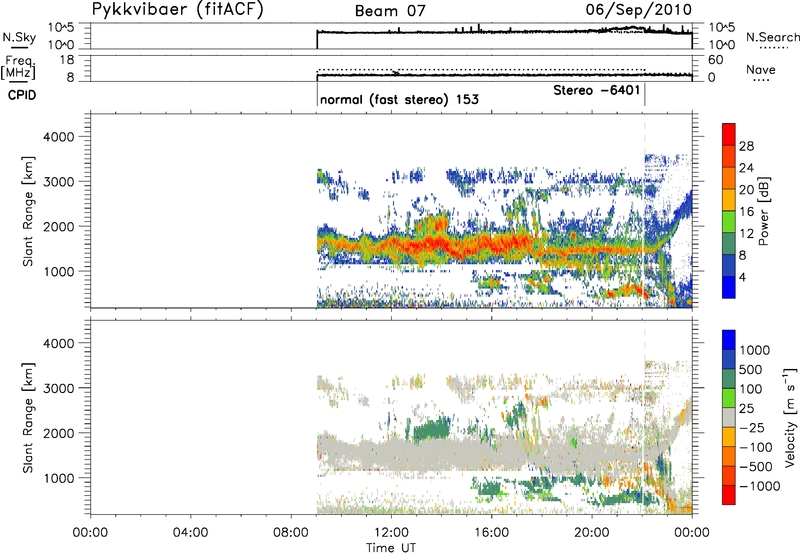Click the 16:00 time tick label
Viewport: 800px width, 554px height.
[491, 533]
